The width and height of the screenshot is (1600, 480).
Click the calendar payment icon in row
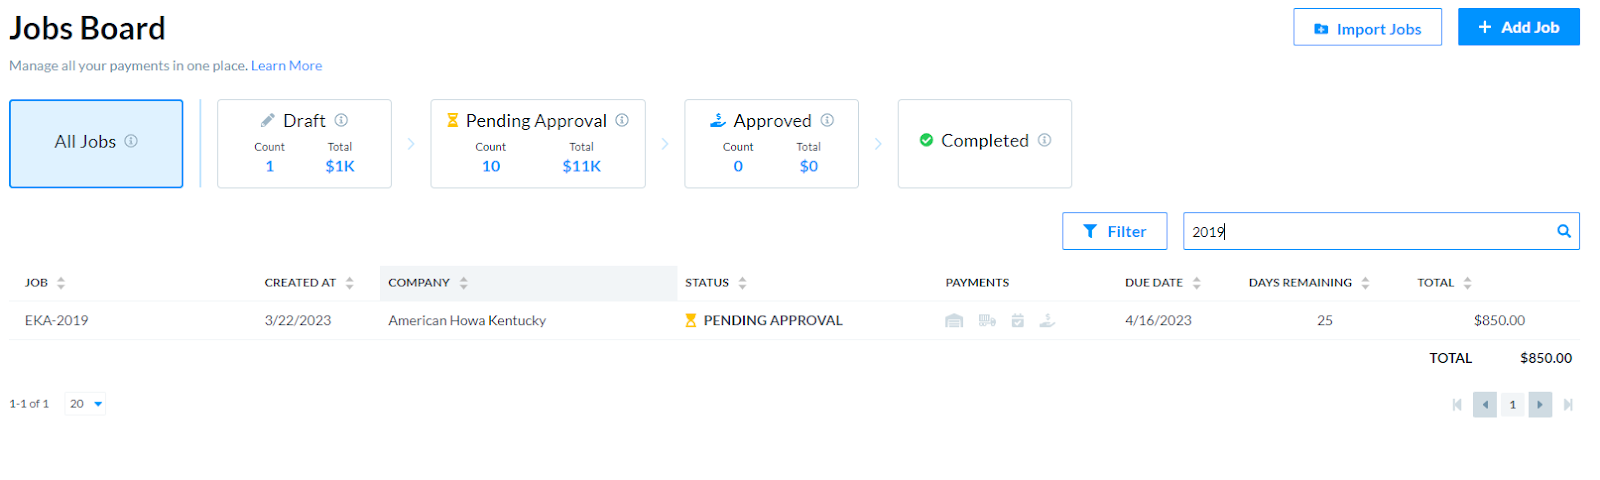click(x=1018, y=321)
